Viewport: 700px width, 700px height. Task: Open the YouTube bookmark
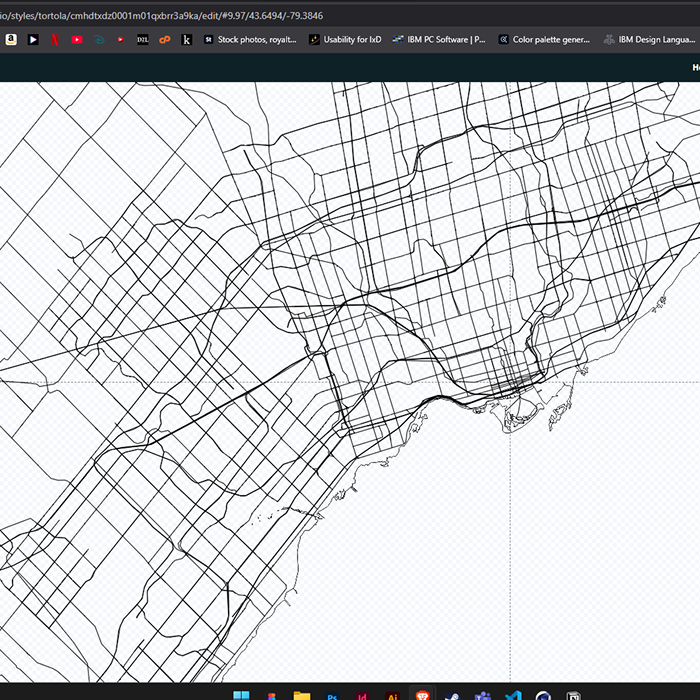[x=77, y=40]
